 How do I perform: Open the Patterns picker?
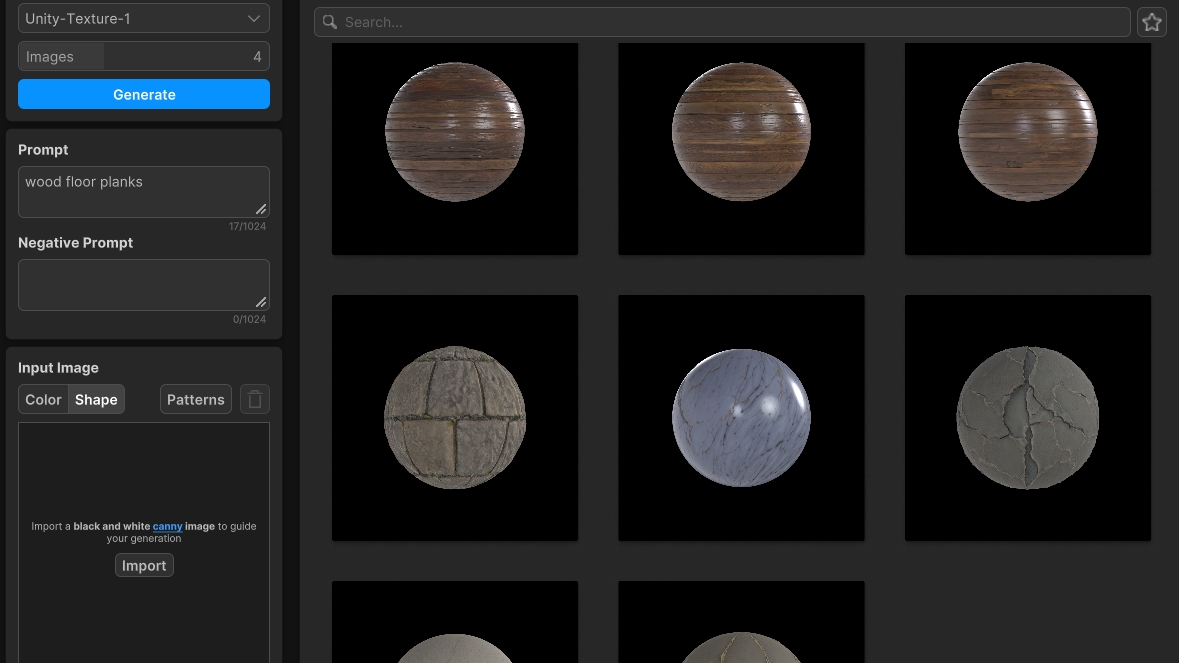(x=195, y=399)
